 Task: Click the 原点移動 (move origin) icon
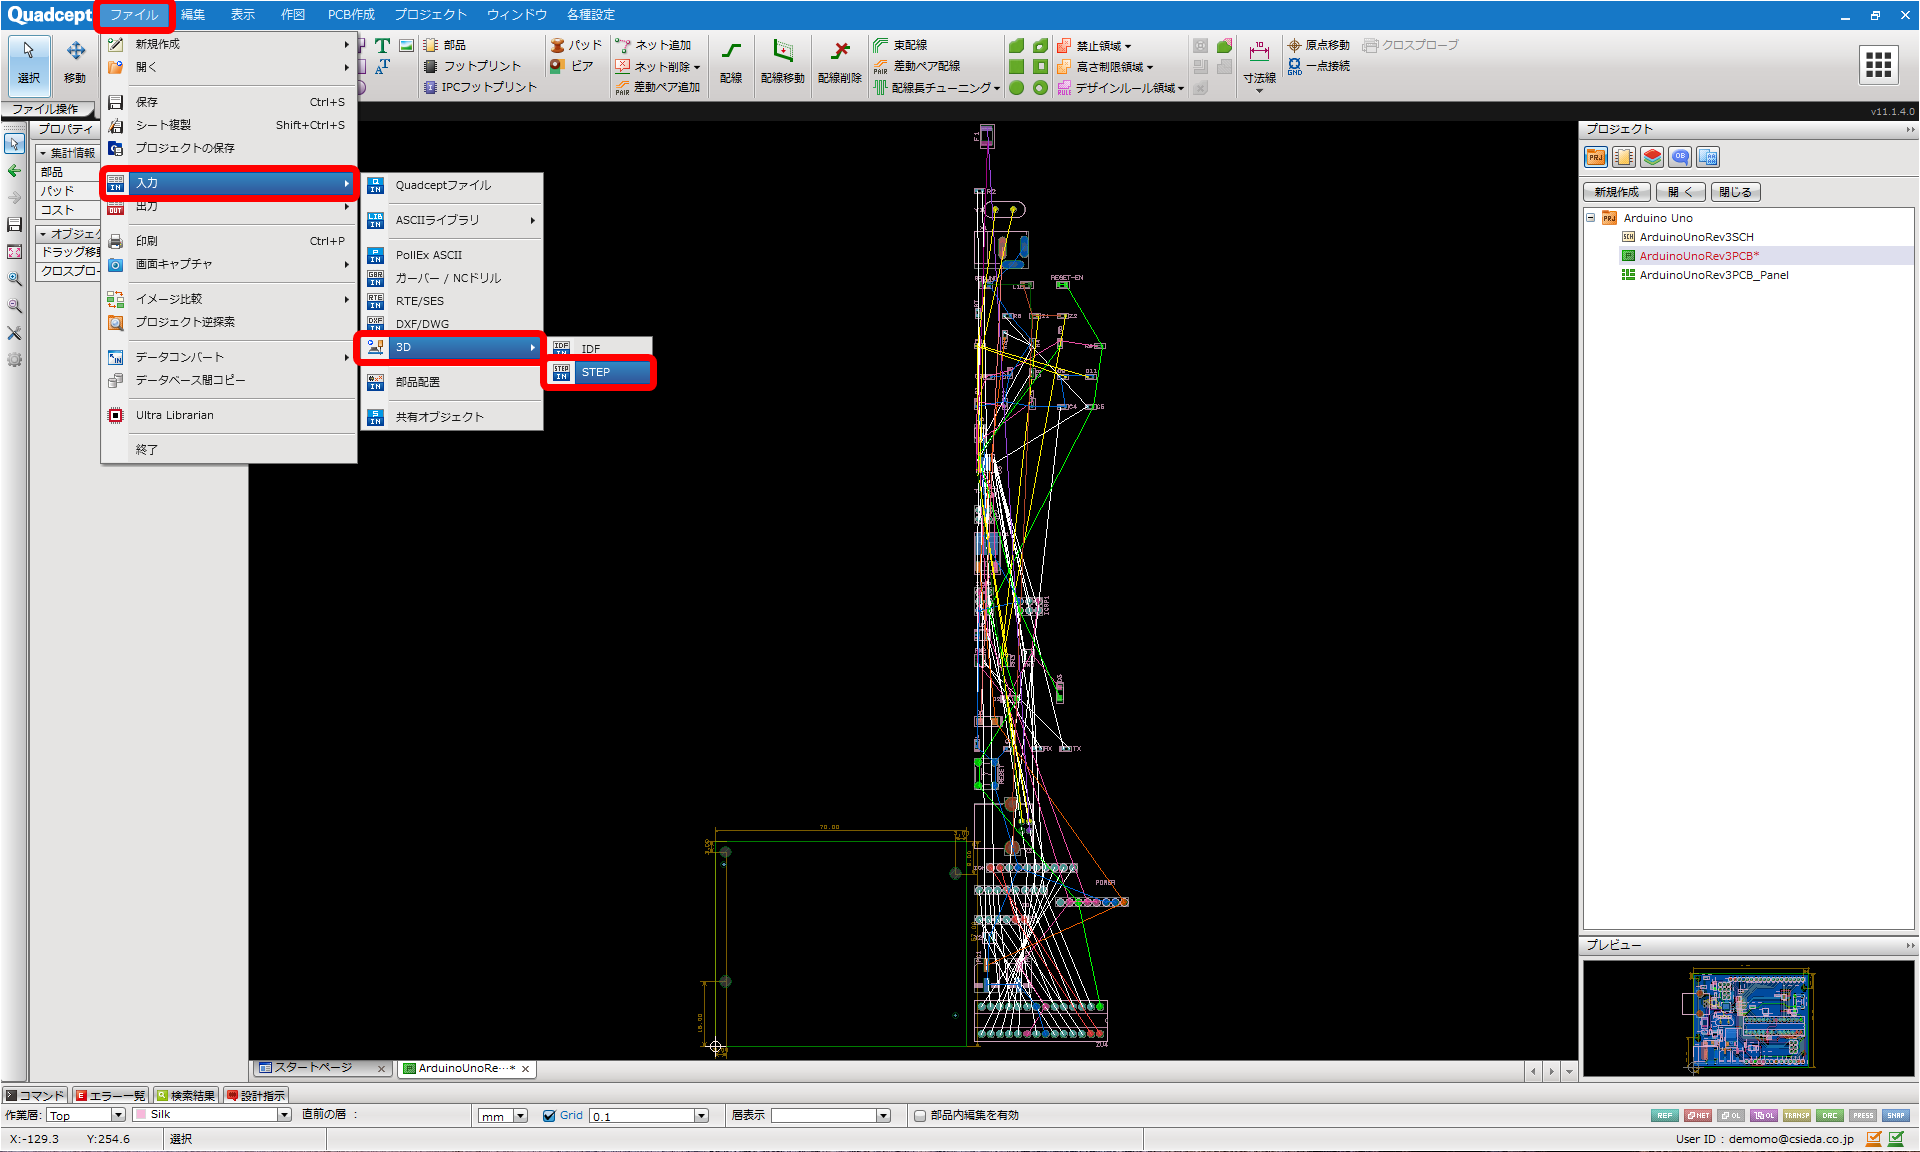pyautogui.click(x=1318, y=45)
